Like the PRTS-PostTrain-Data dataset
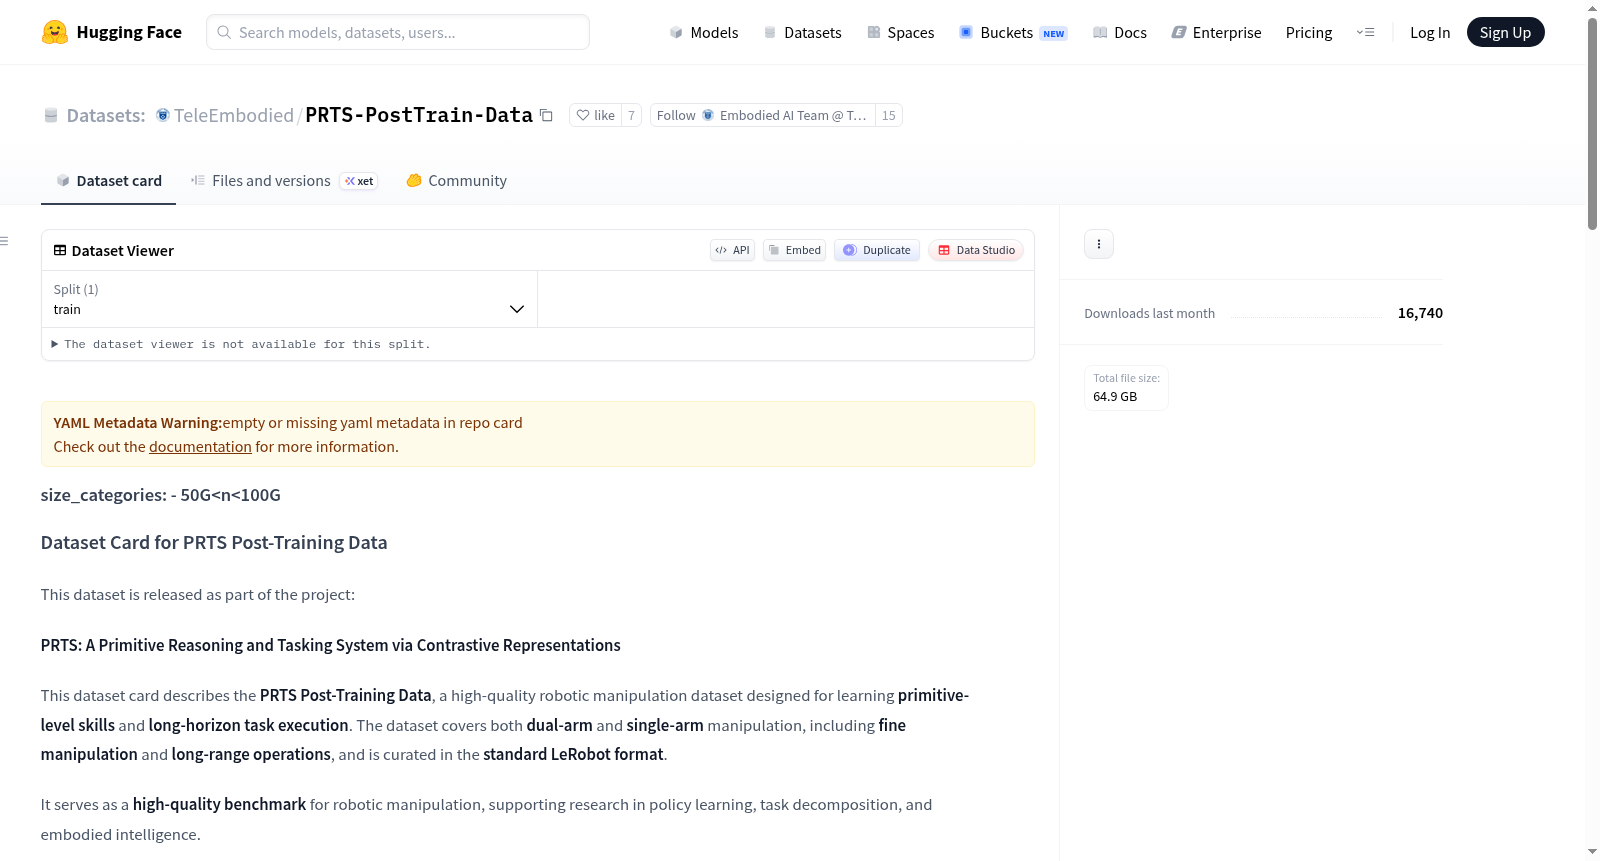Viewport: 1600px width, 861px height. (595, 115)
